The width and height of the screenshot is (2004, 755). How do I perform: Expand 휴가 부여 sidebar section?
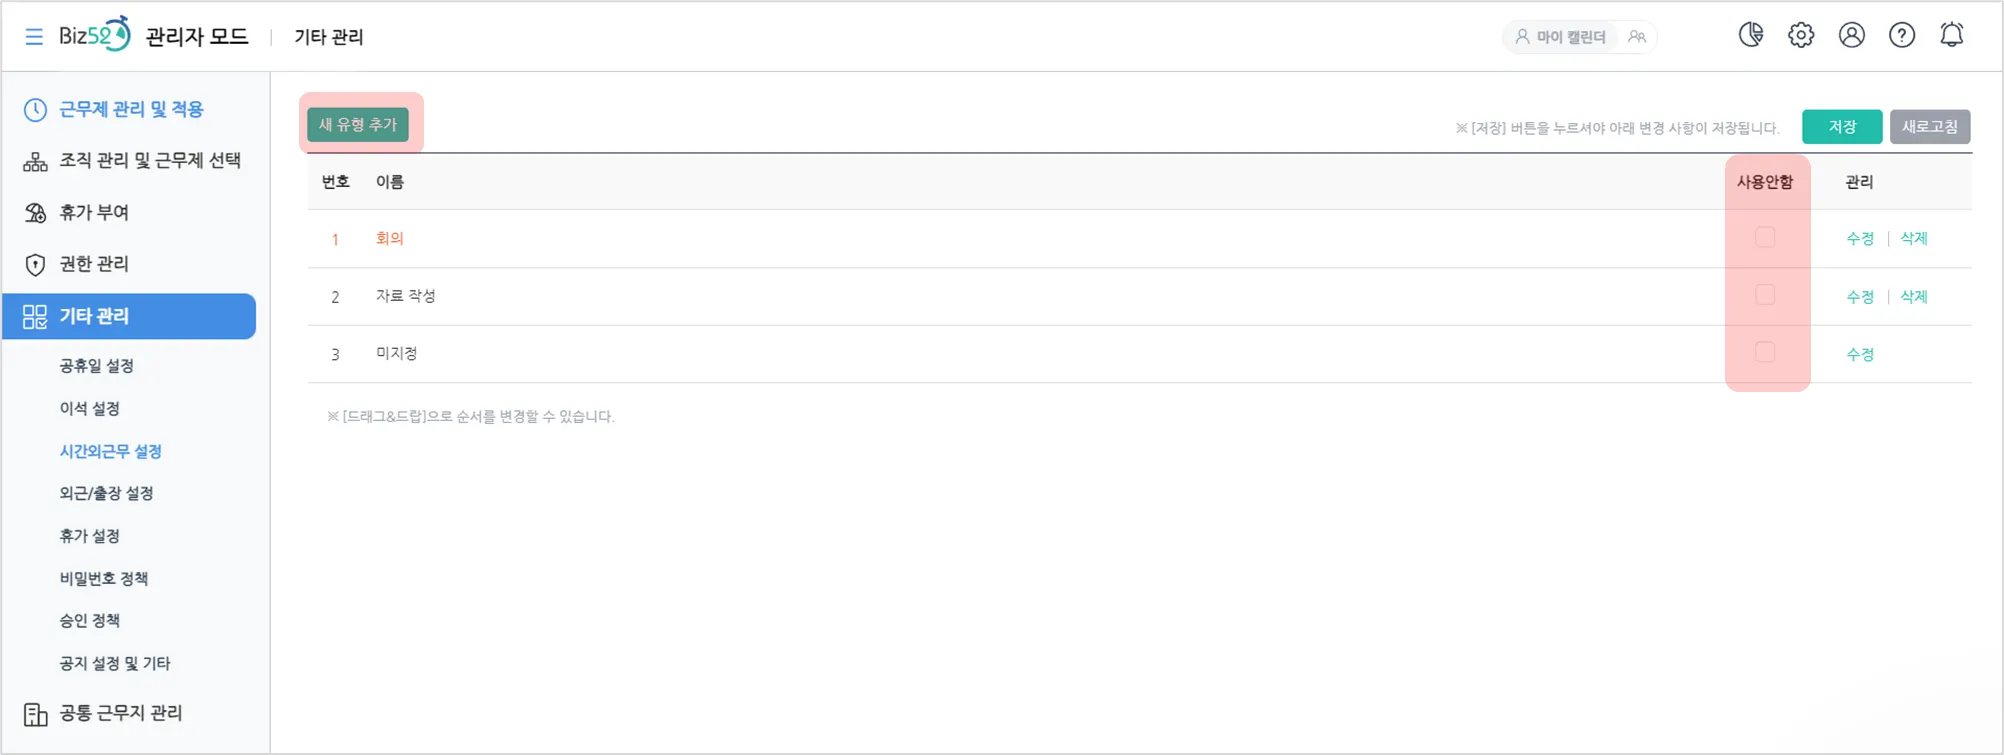94,212
